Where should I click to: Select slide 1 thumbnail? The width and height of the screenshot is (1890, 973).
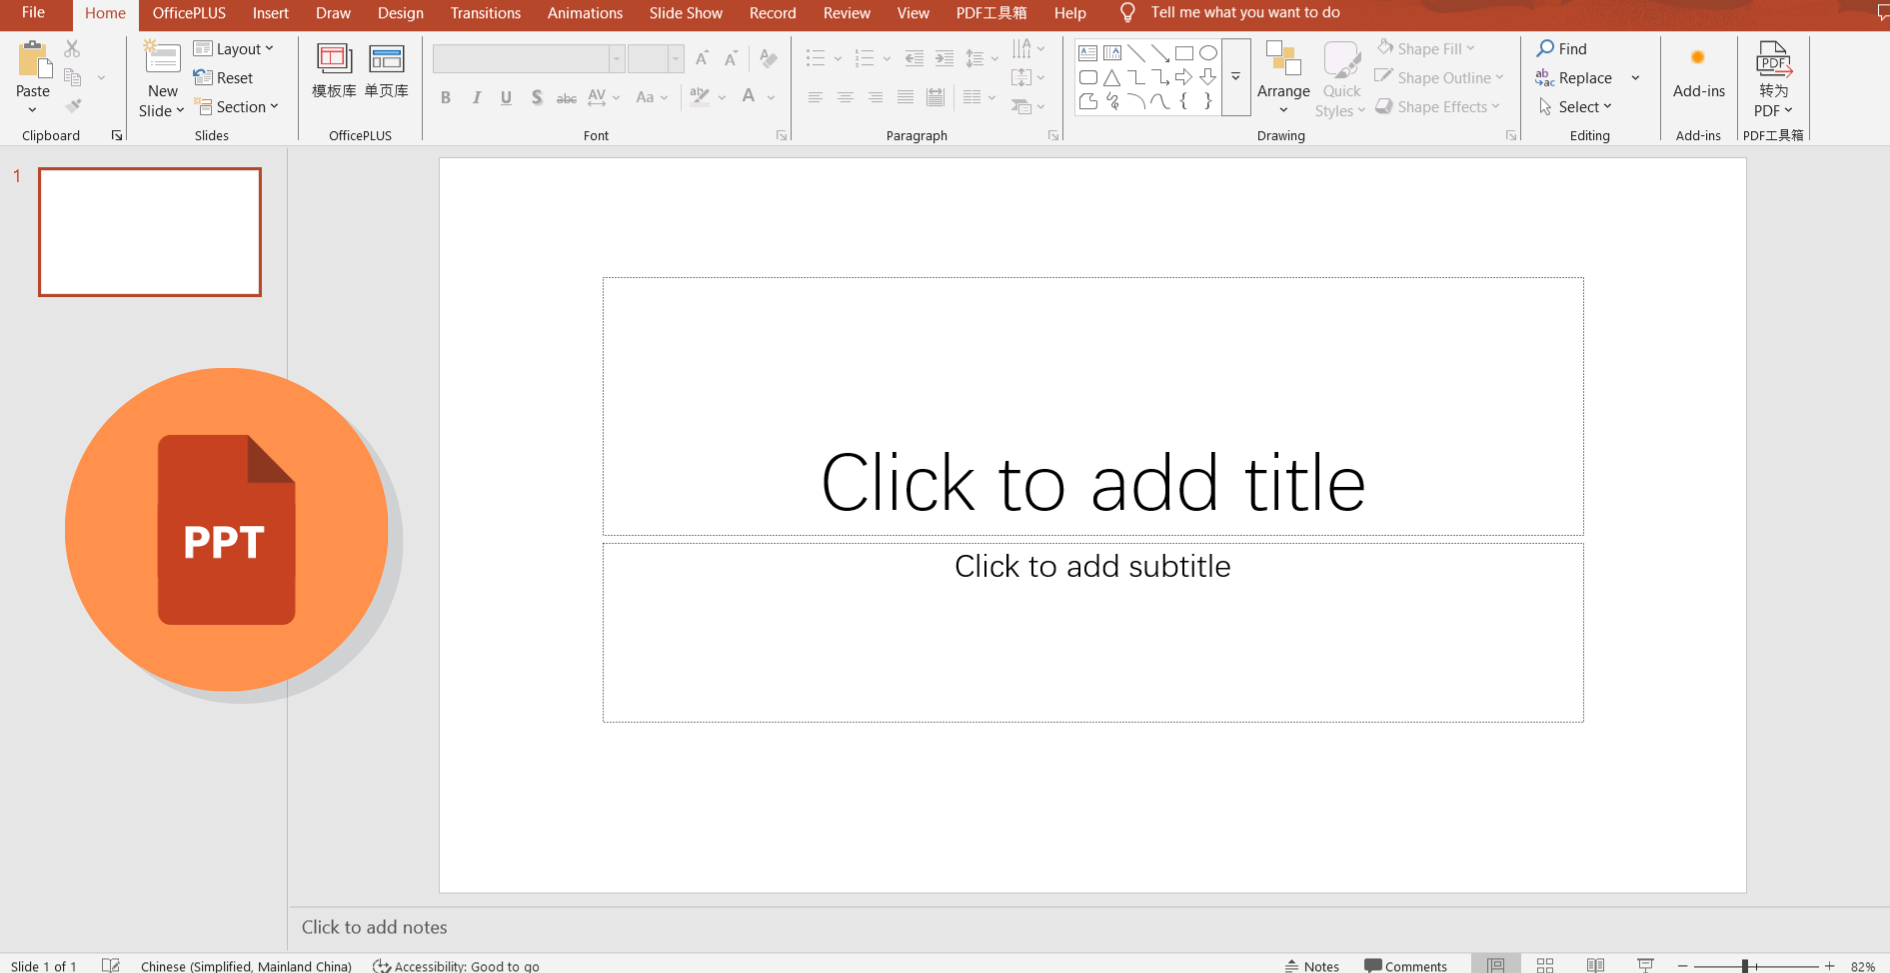tap(150, 232)
